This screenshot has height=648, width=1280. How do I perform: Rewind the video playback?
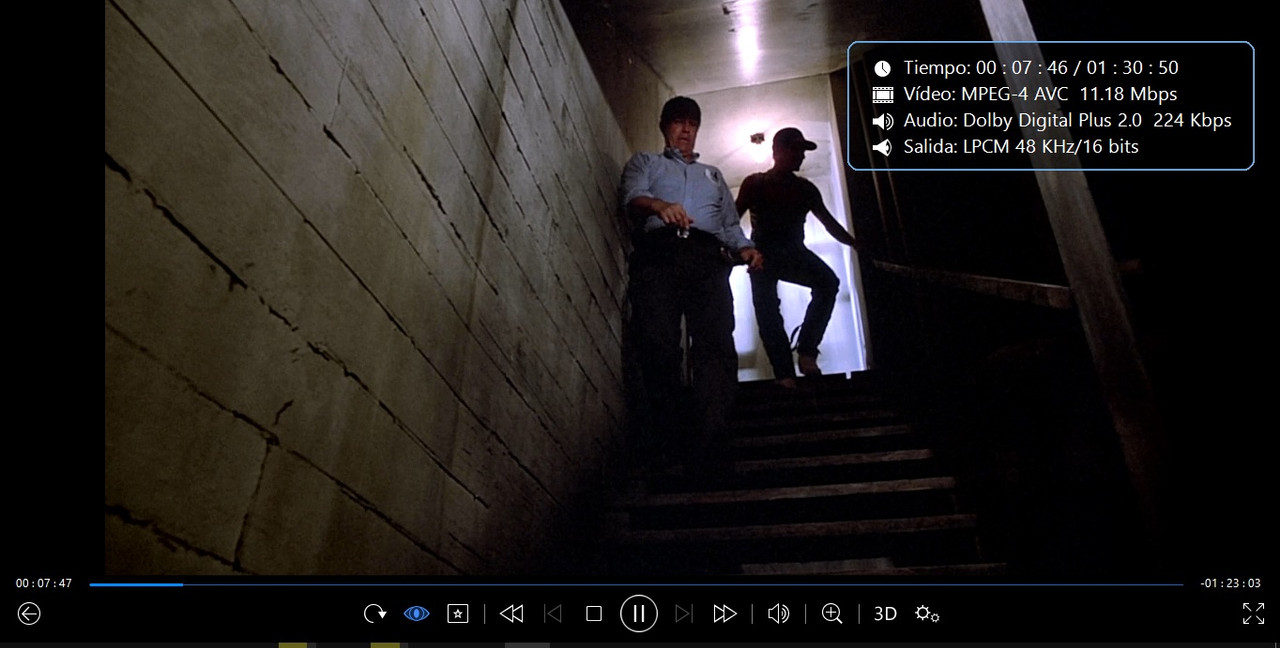tap(511, 613)
